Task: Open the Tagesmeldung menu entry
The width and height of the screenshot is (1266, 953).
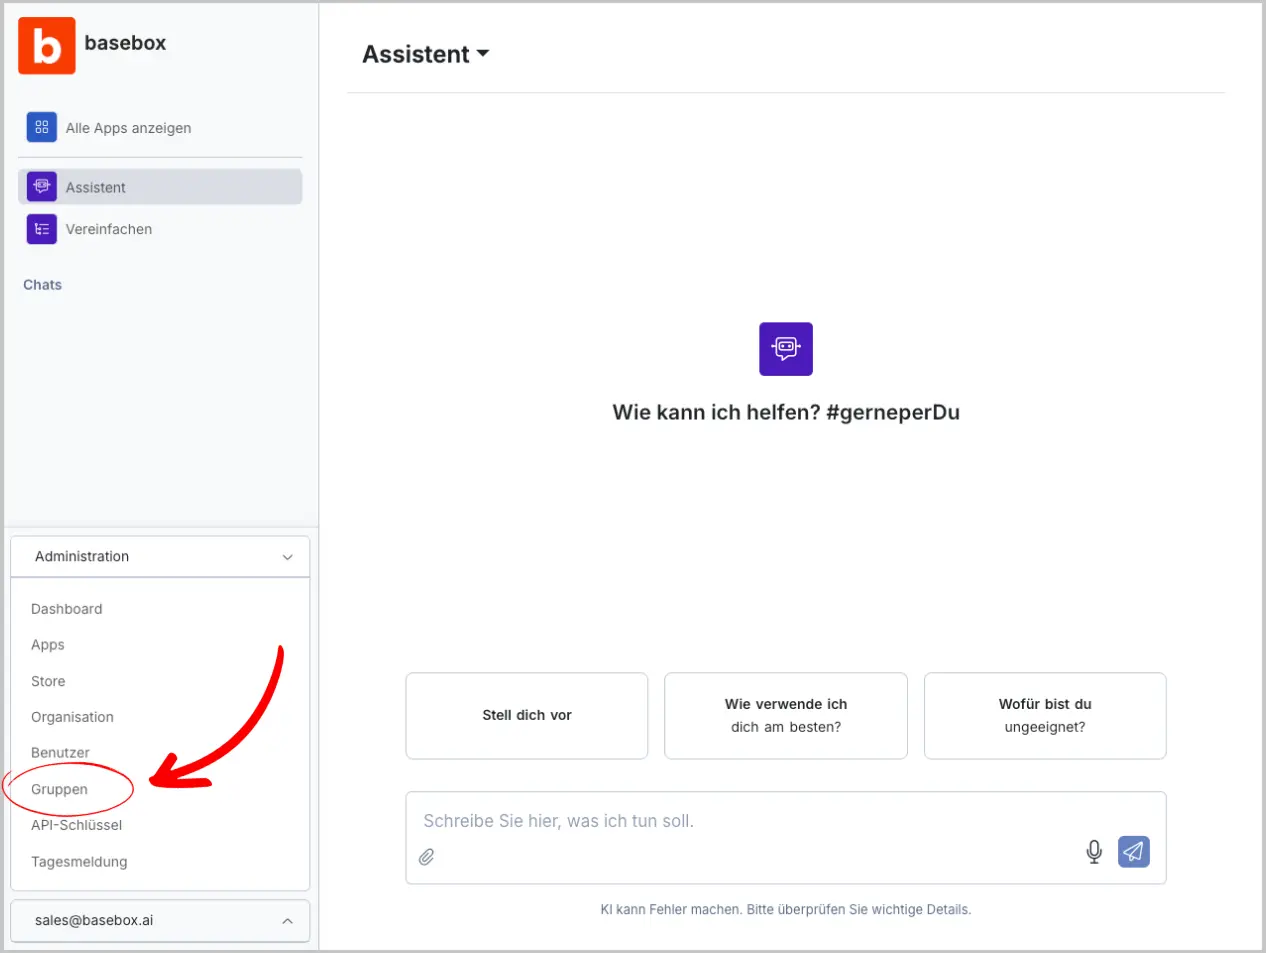Action: (x=79, y=862)
